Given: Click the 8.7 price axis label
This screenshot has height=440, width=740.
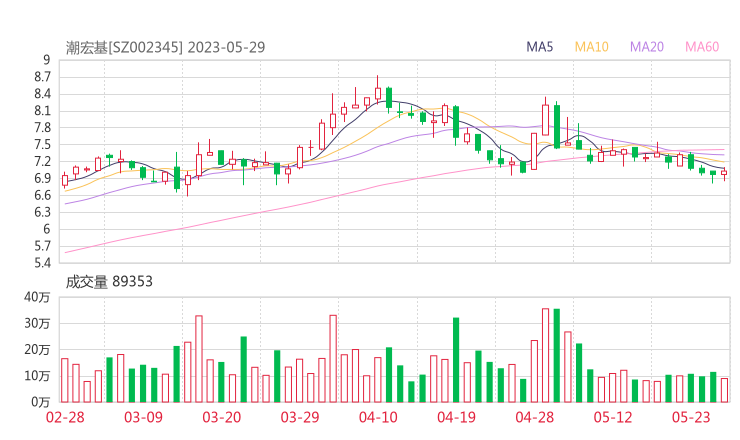Looking at the screenshot, I should [42, 77].
